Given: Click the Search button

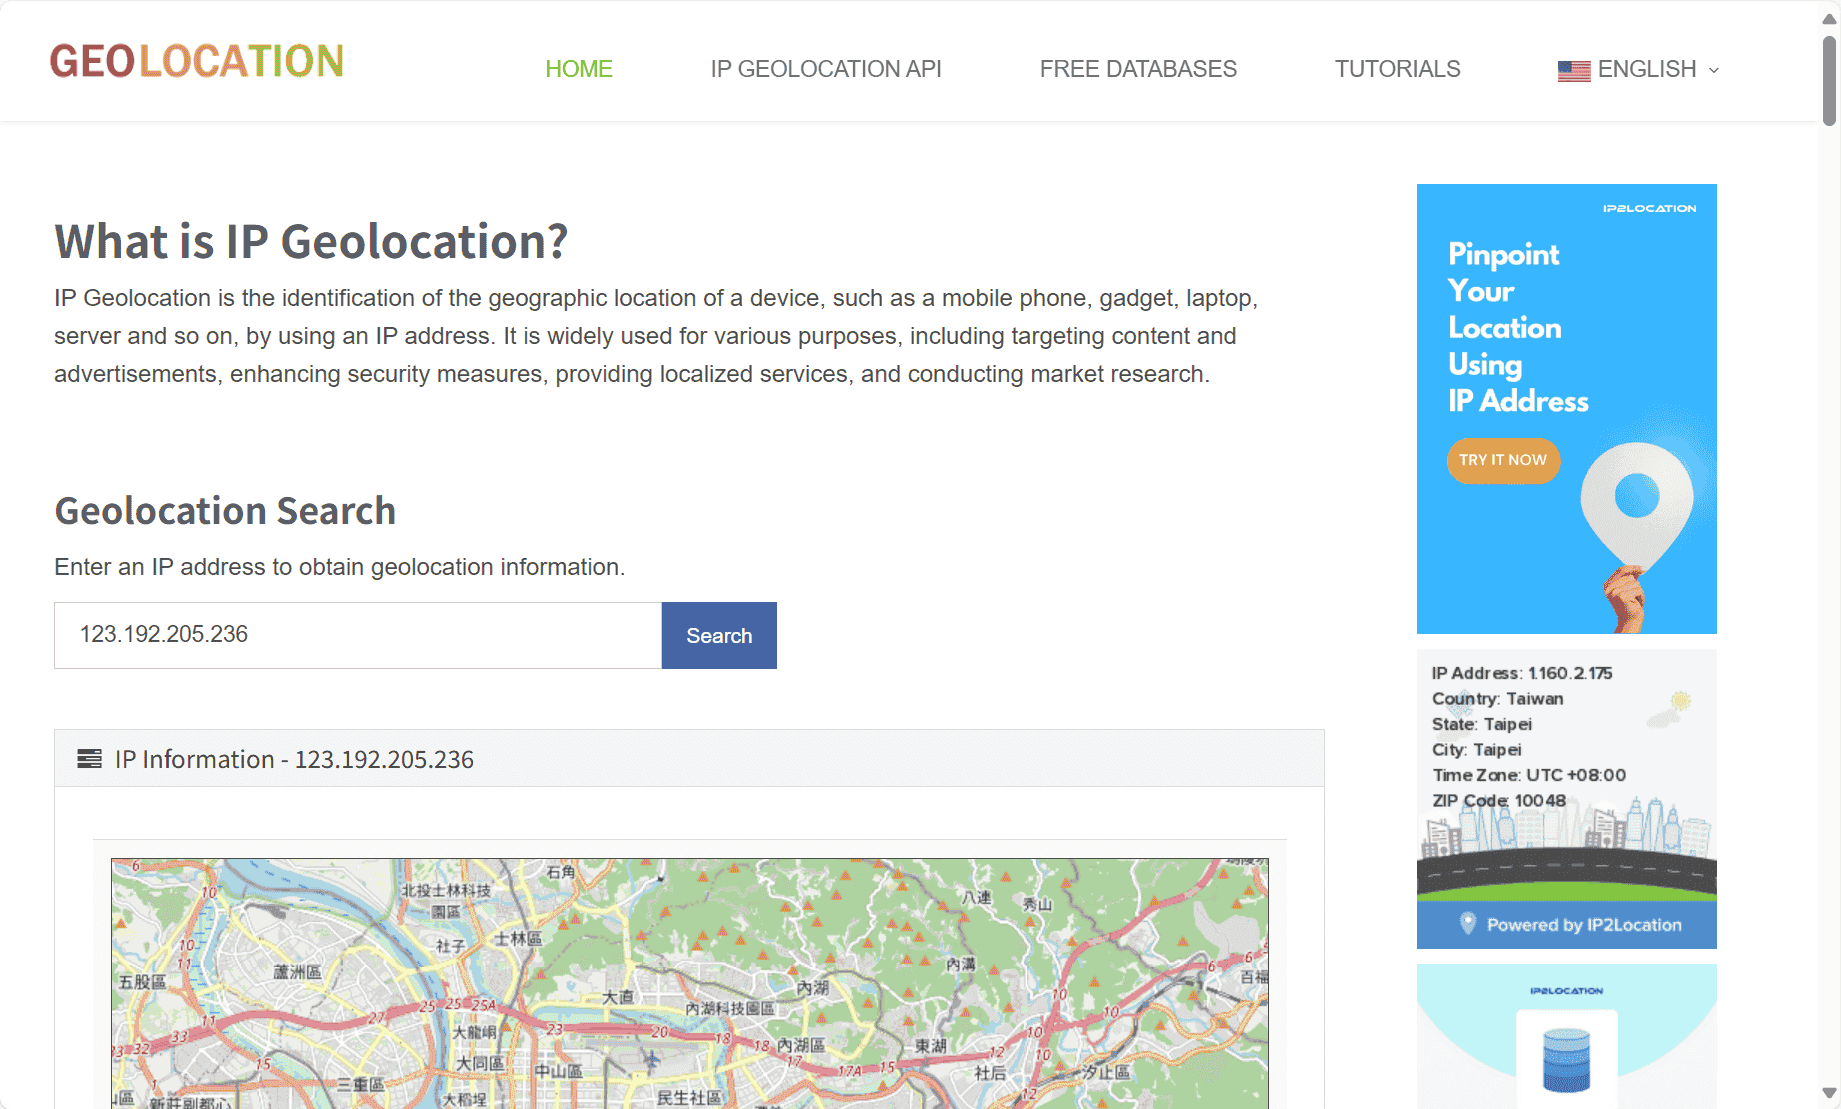Looking at the screenshot, I should coord(718,635).
